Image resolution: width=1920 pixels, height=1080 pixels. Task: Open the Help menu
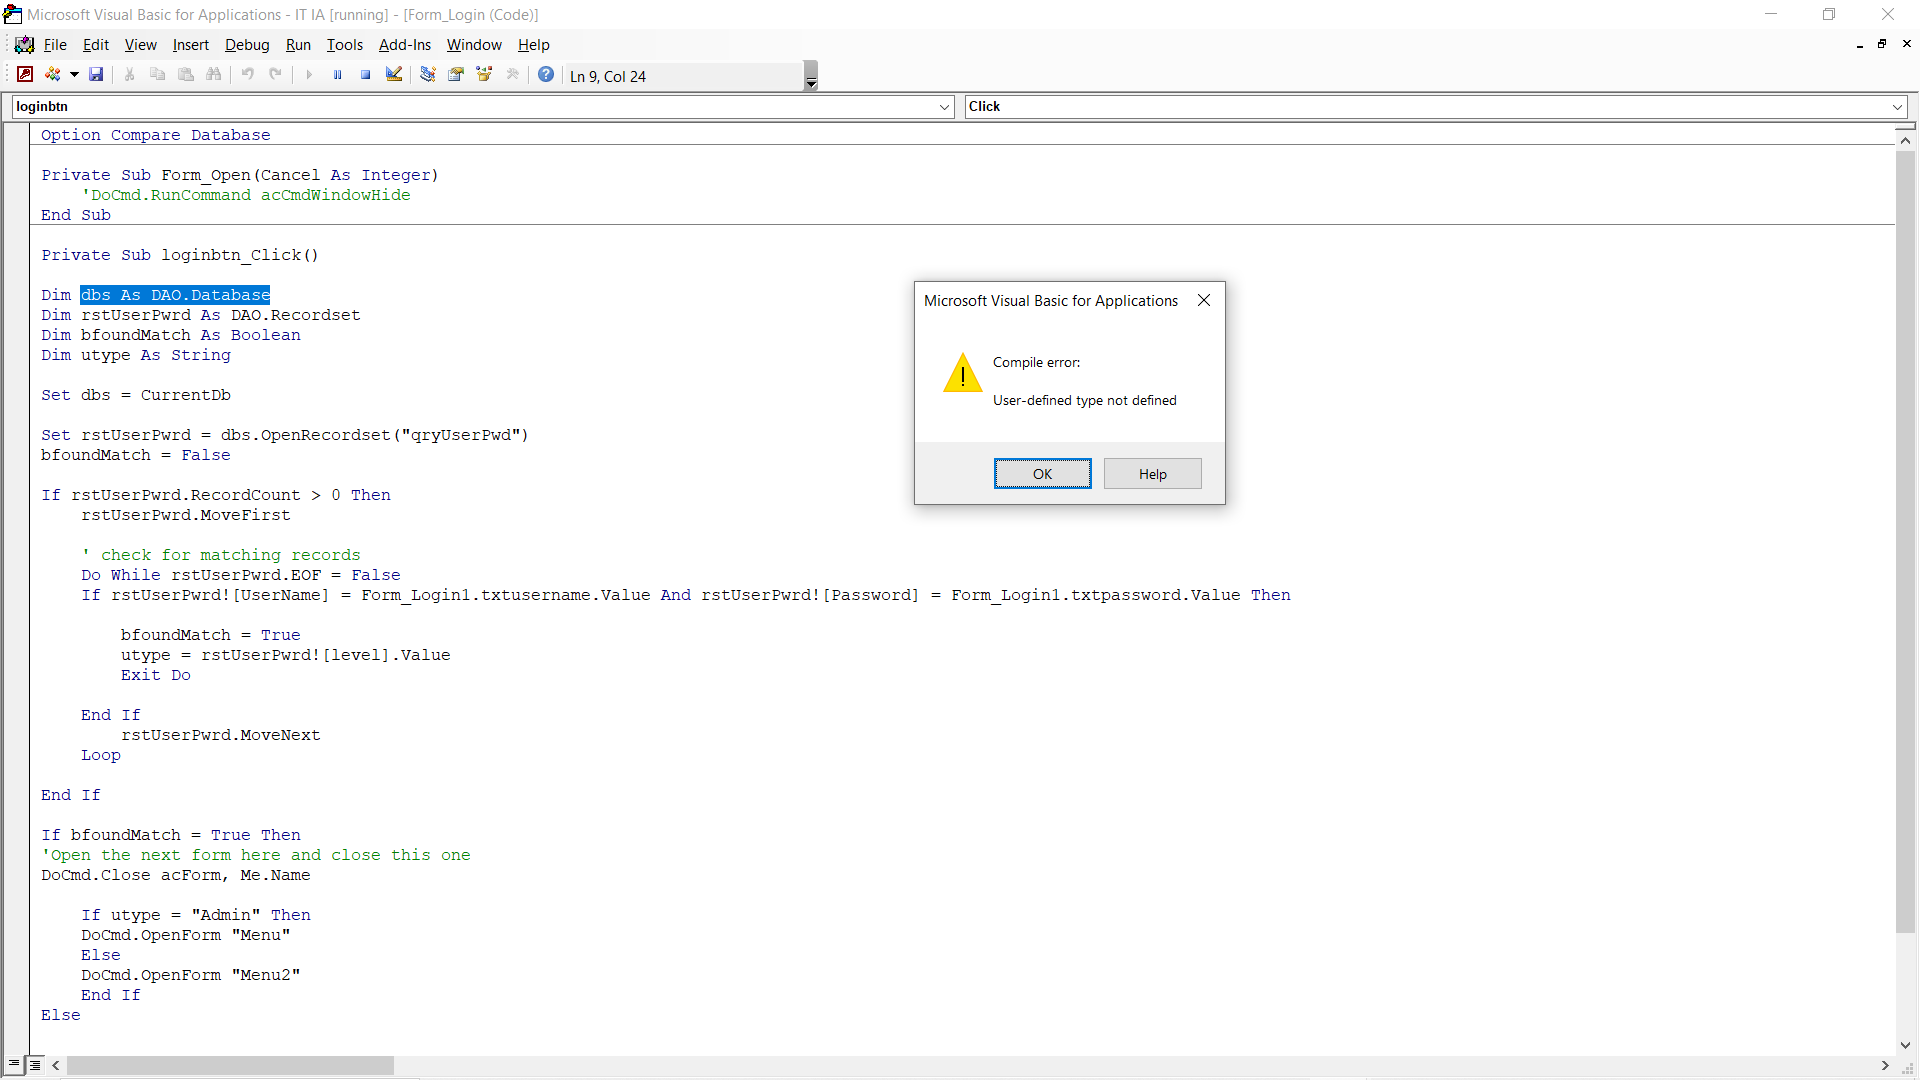click(533, 45)
